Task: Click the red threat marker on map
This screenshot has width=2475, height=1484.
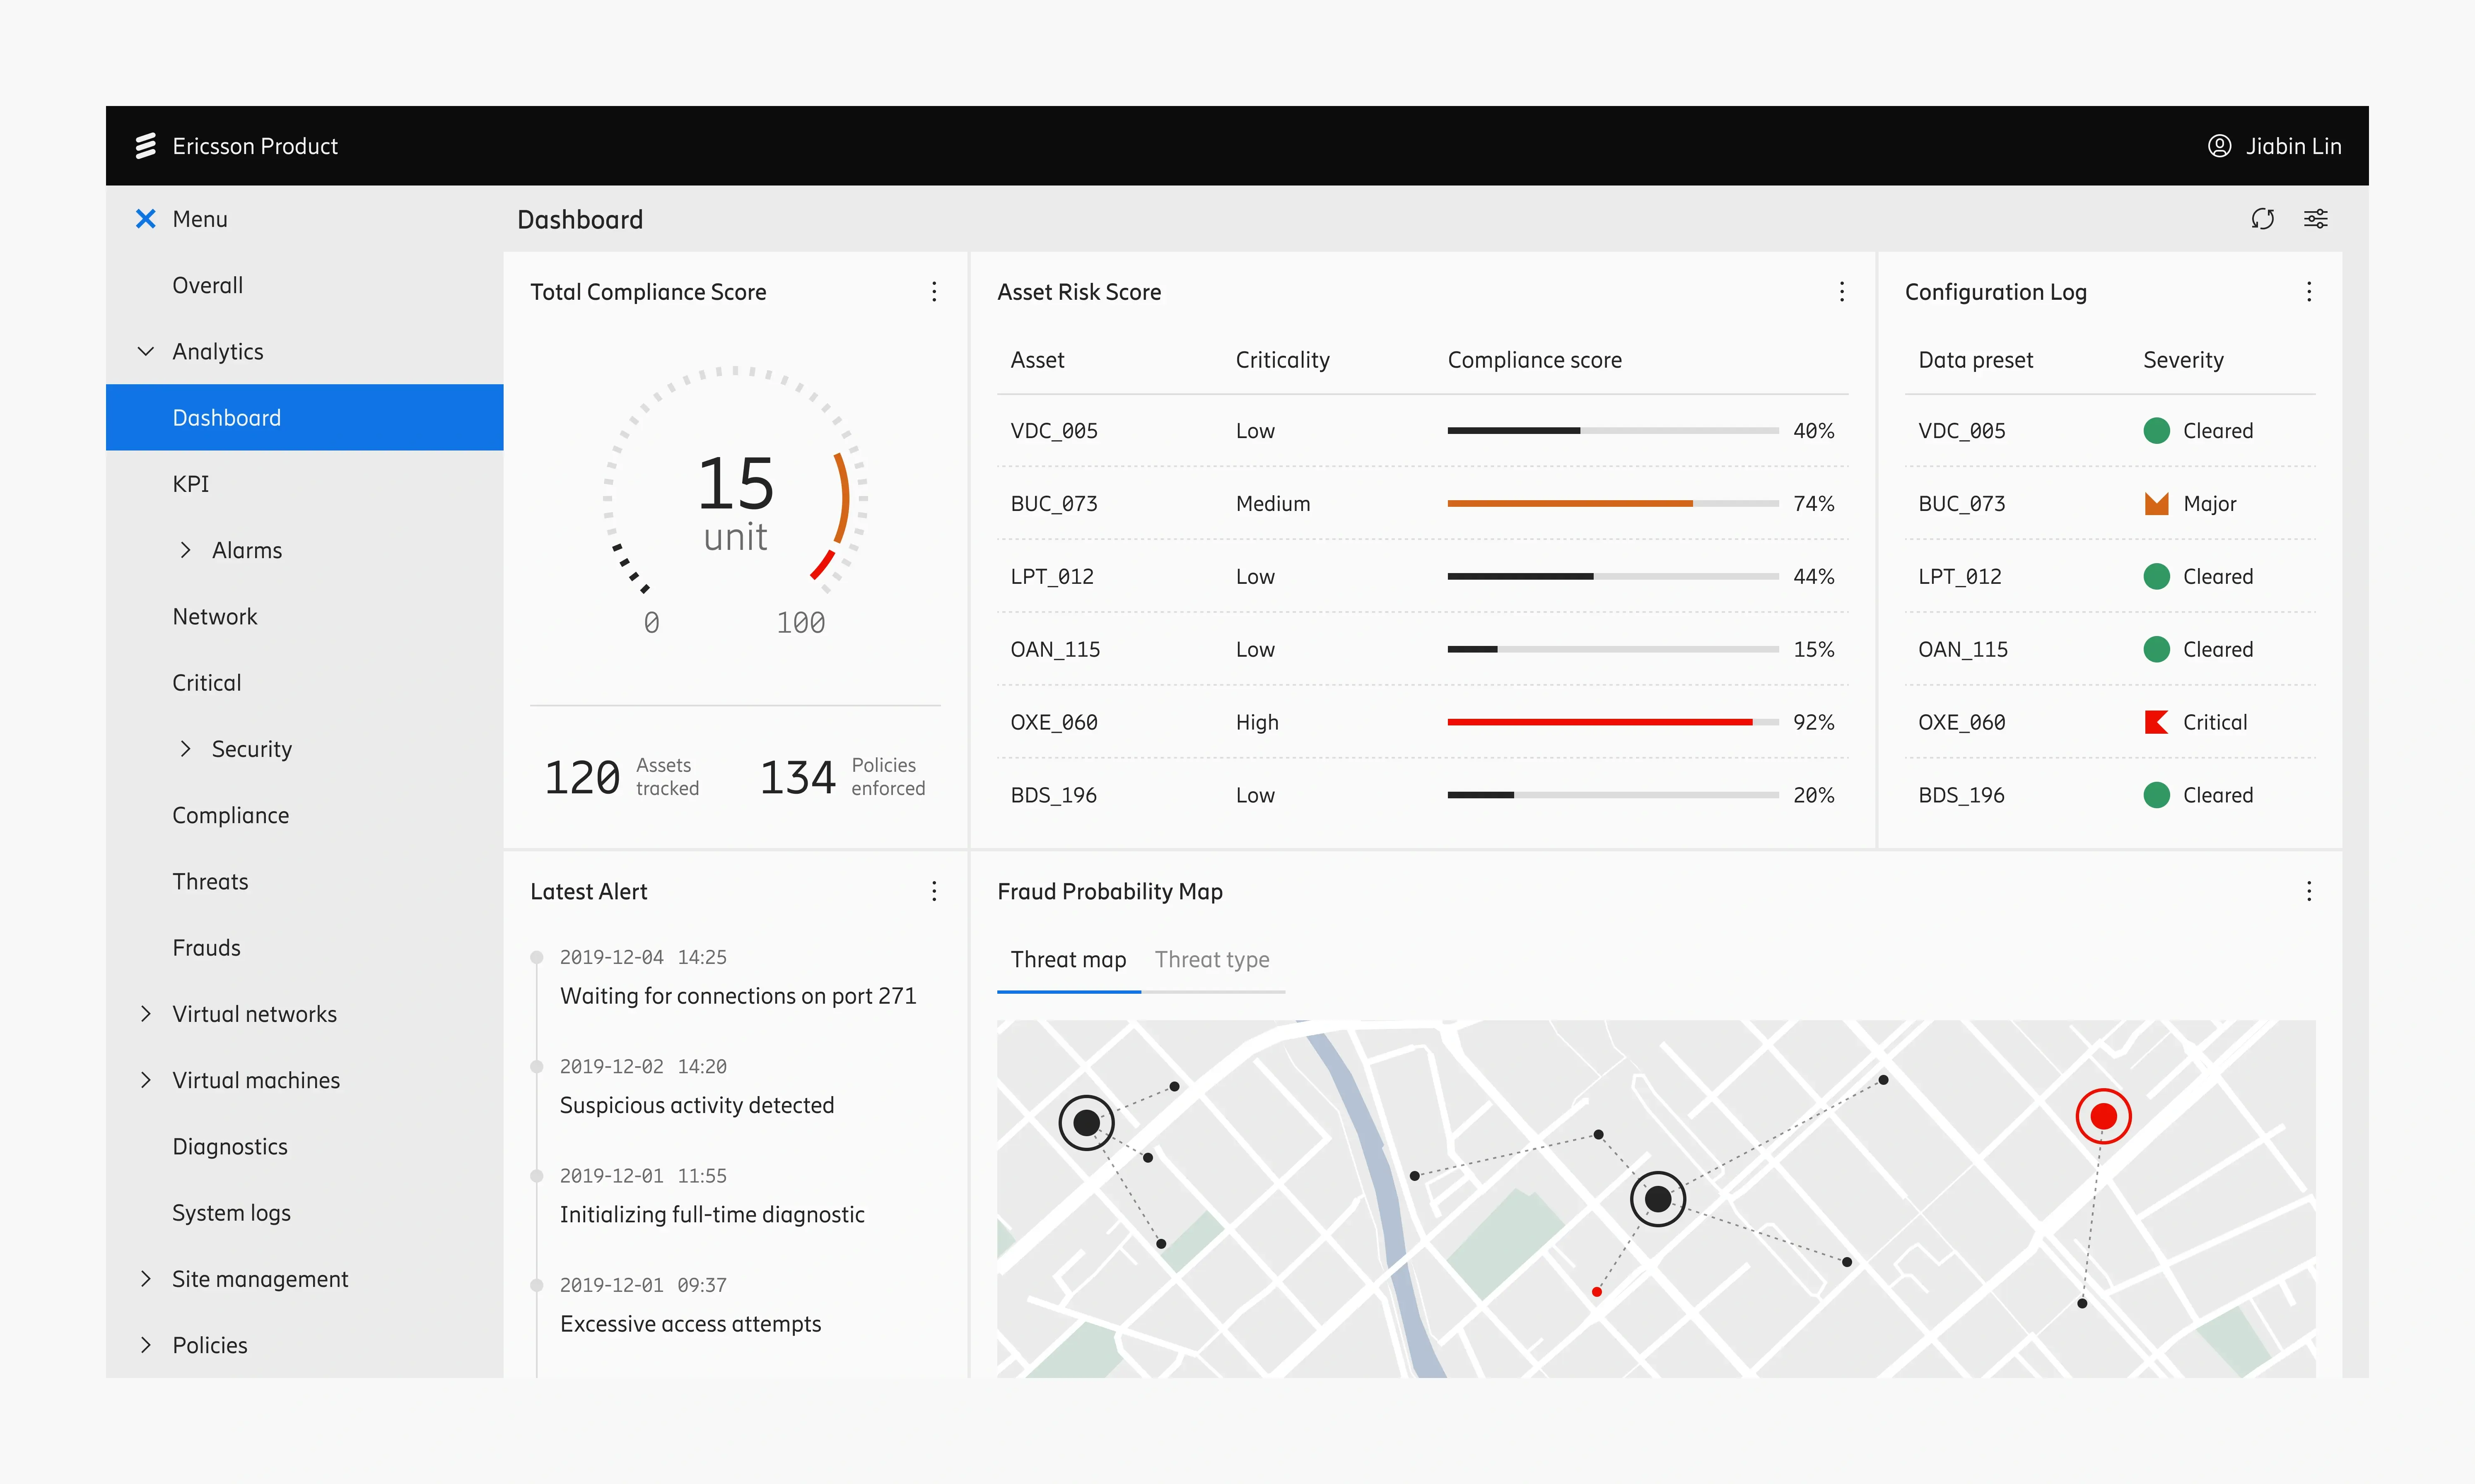Action: [x=2103, y=1116]
